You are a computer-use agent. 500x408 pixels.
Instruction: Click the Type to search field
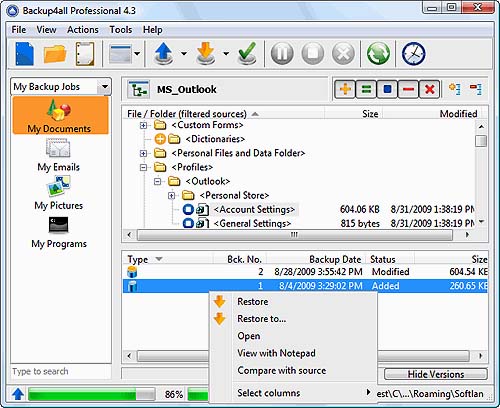click(61, 371)
